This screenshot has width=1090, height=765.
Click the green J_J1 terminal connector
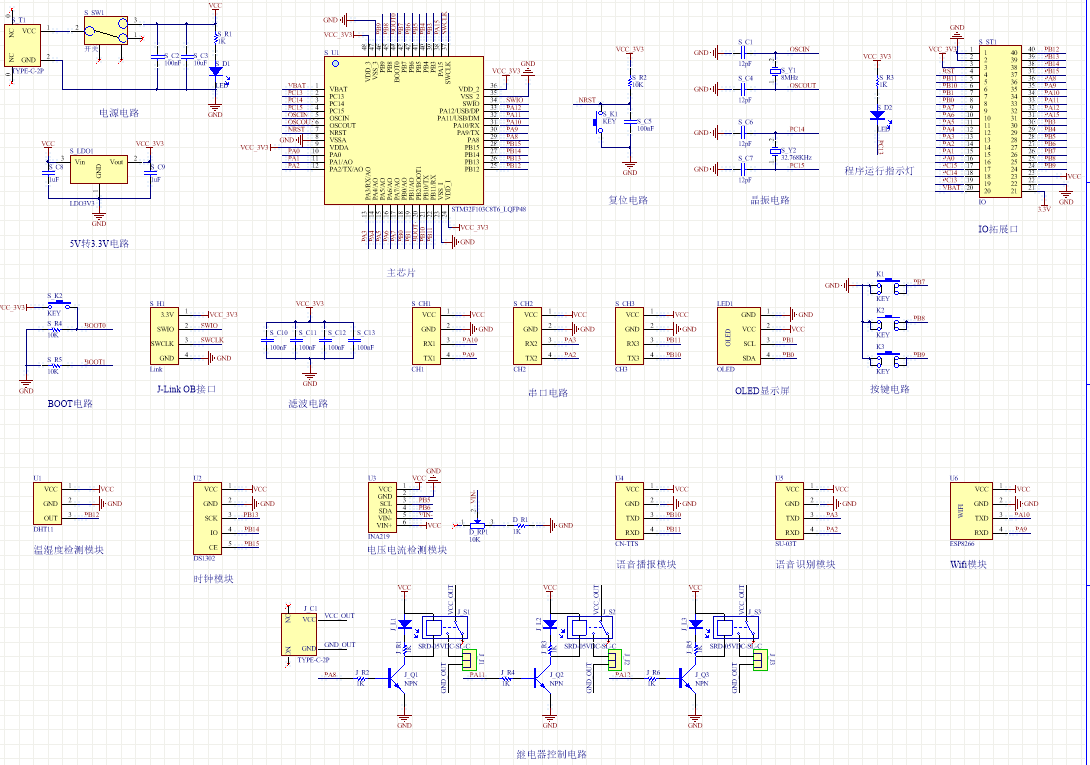[471, 660]
